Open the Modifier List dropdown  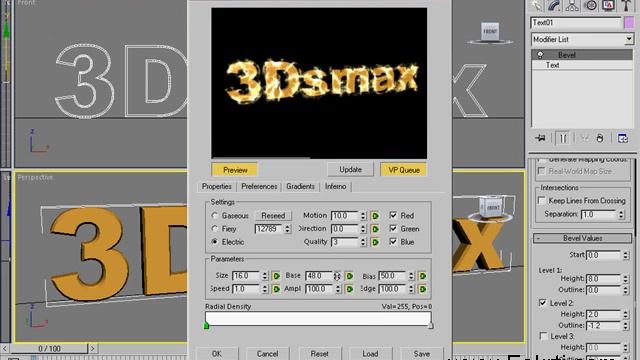pyautogui.click(x=629, y=39)
